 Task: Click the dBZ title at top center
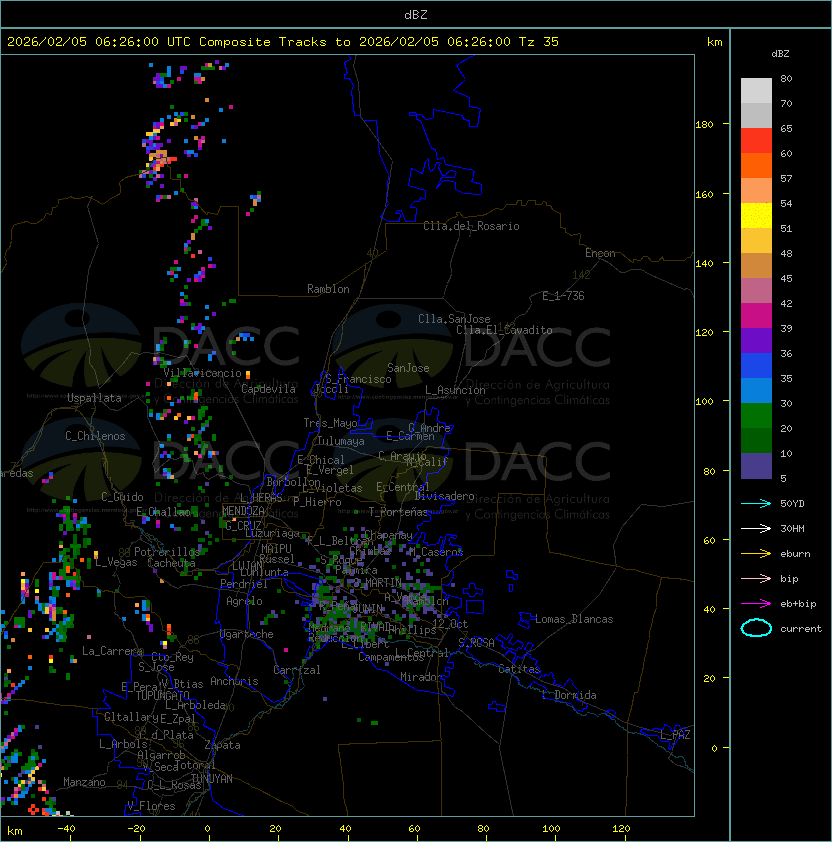click(x=416, y=14)
